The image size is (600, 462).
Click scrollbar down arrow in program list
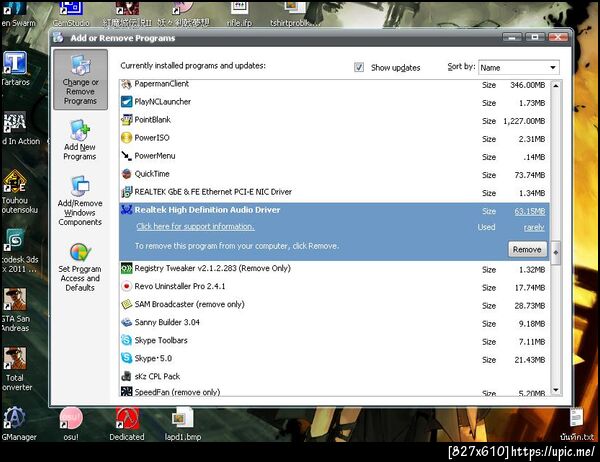tap(556, 390)
